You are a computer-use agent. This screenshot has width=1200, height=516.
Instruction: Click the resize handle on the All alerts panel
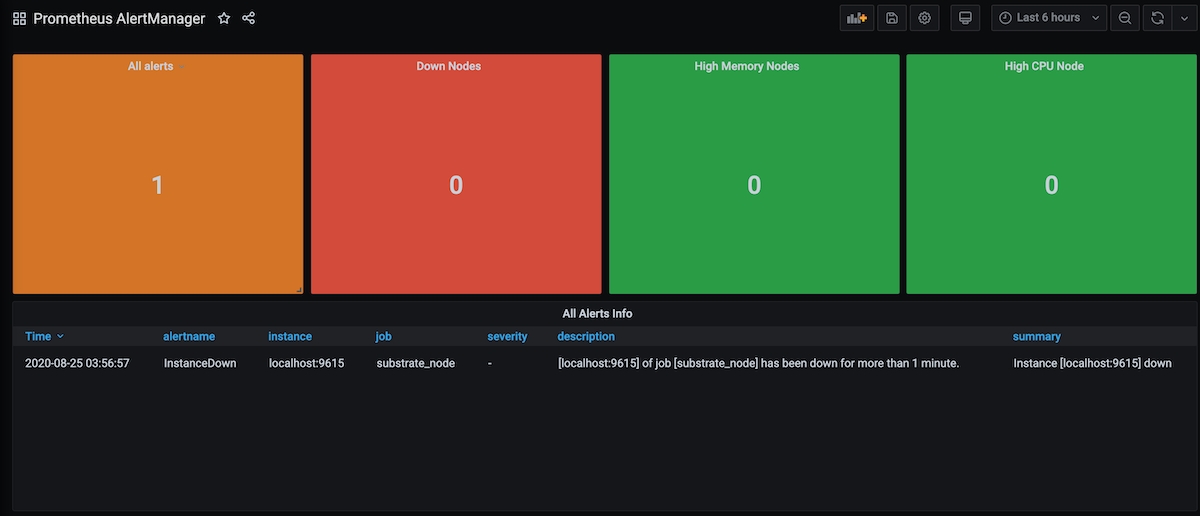pyautogui.click(x=298, y=290)
